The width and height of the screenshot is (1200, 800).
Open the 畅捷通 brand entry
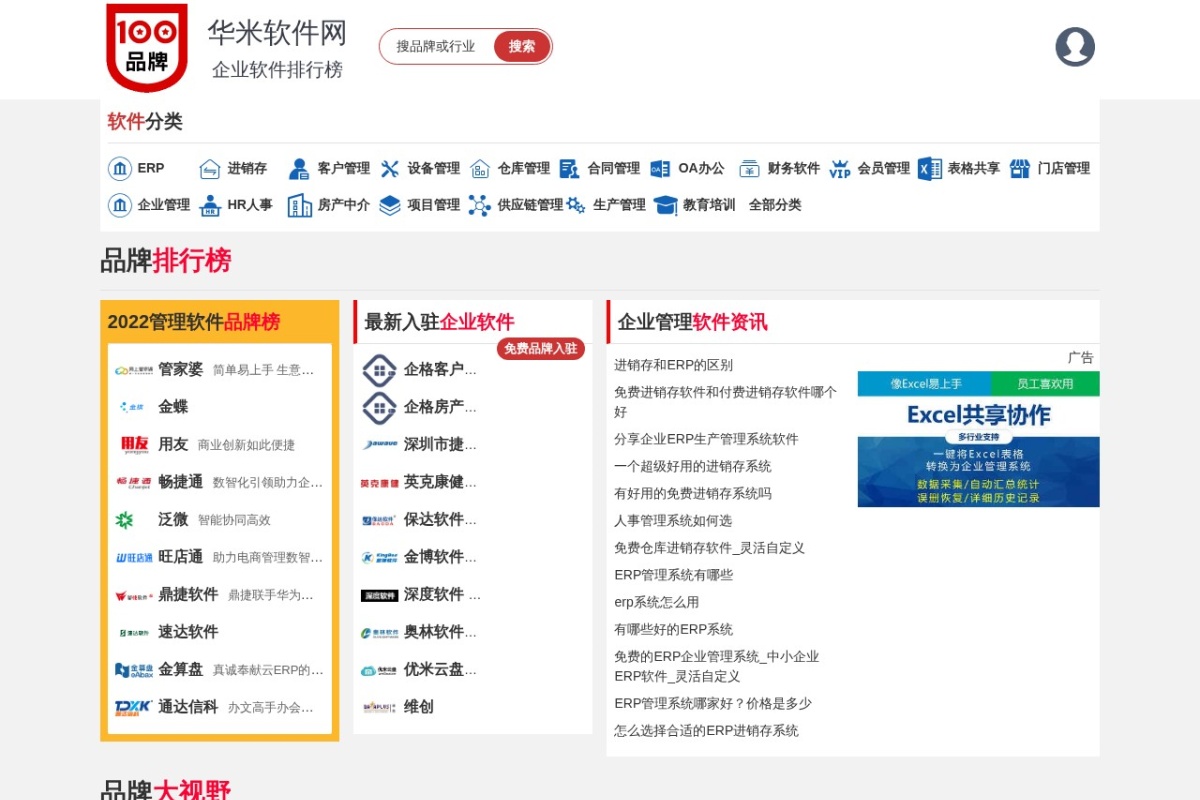219,482
